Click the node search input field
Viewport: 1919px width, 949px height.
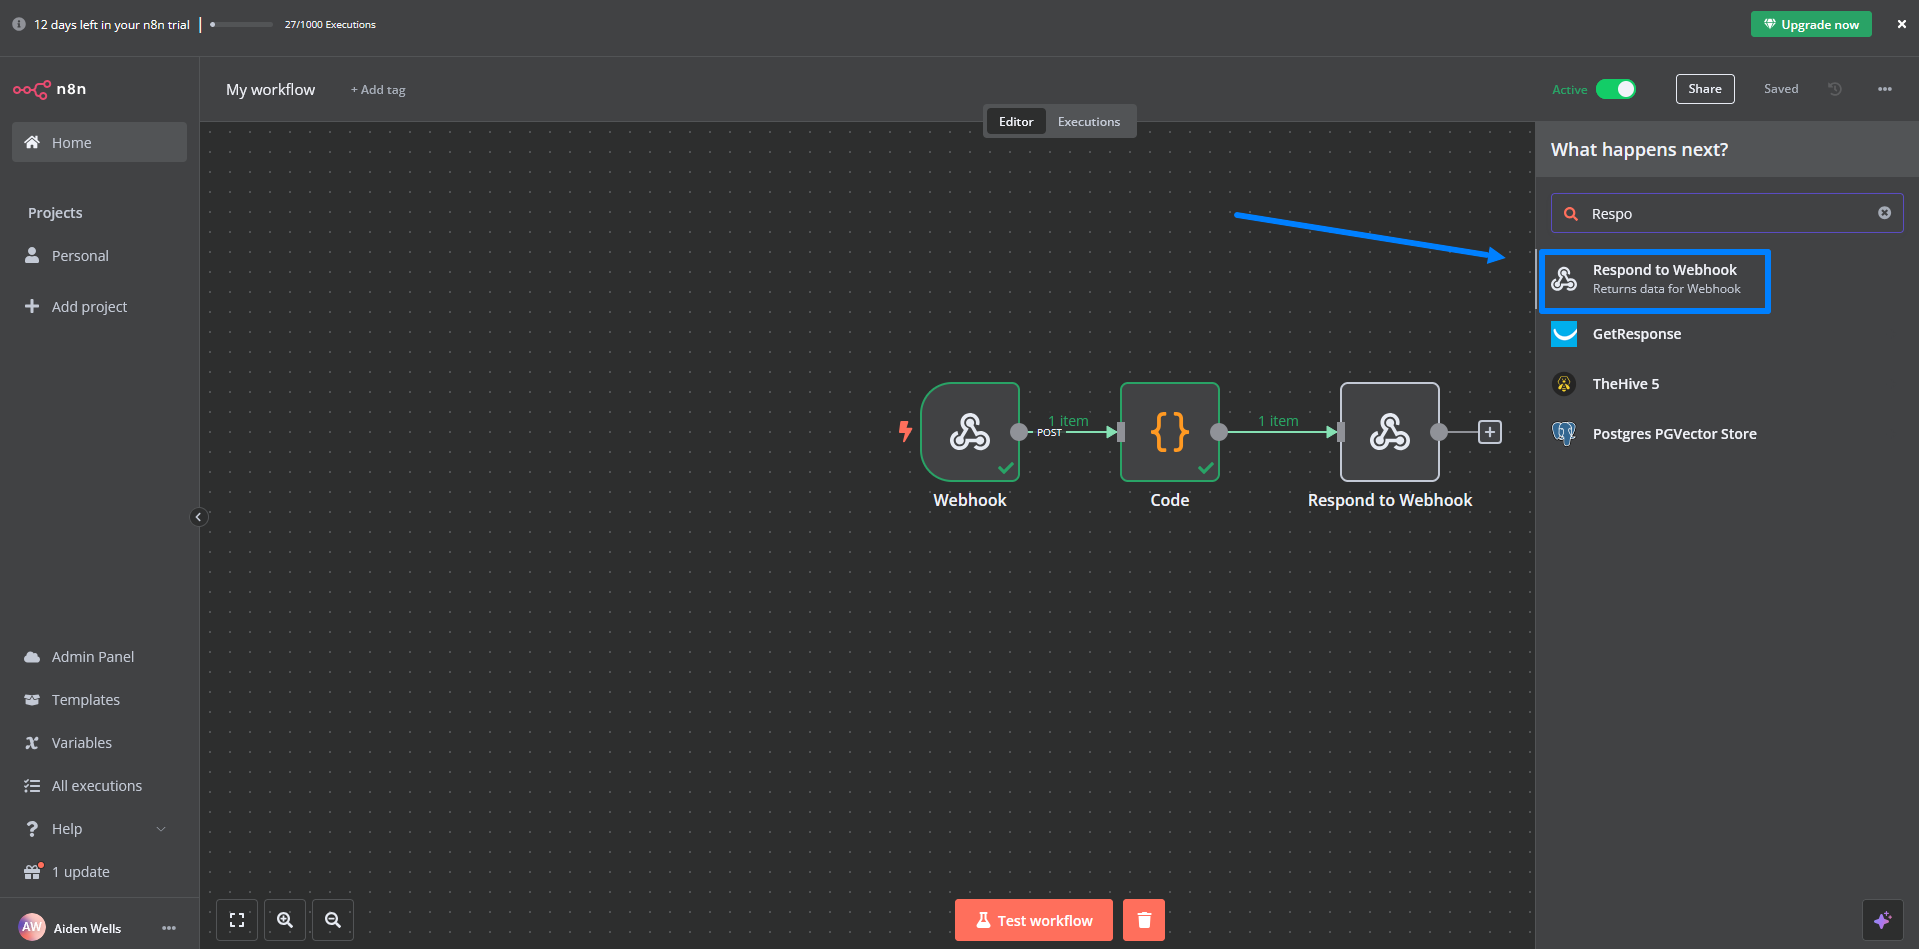1727,213
